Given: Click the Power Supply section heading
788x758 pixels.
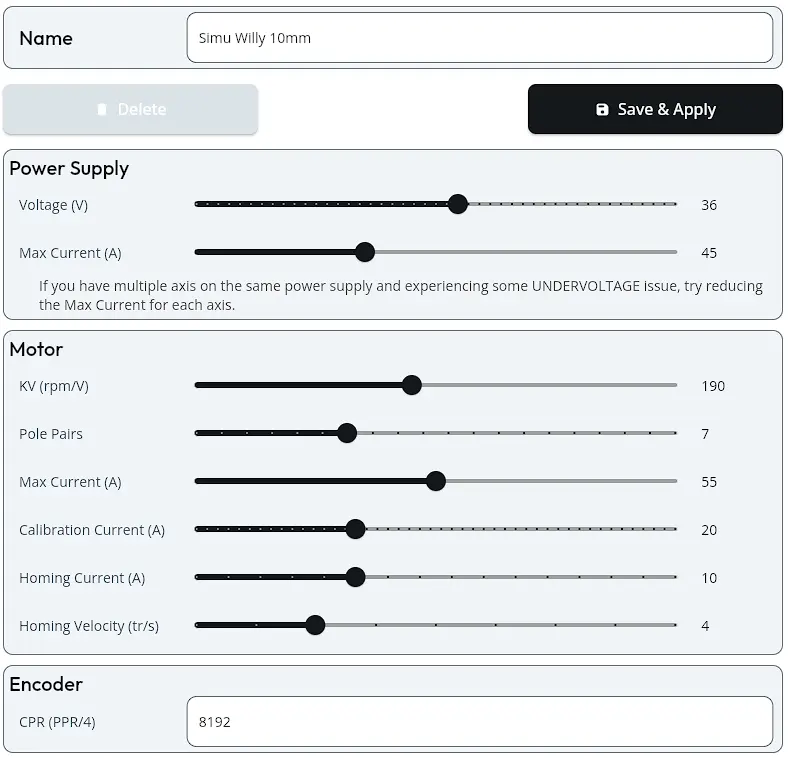Looking at the screenshot, I should click(69, 168).
